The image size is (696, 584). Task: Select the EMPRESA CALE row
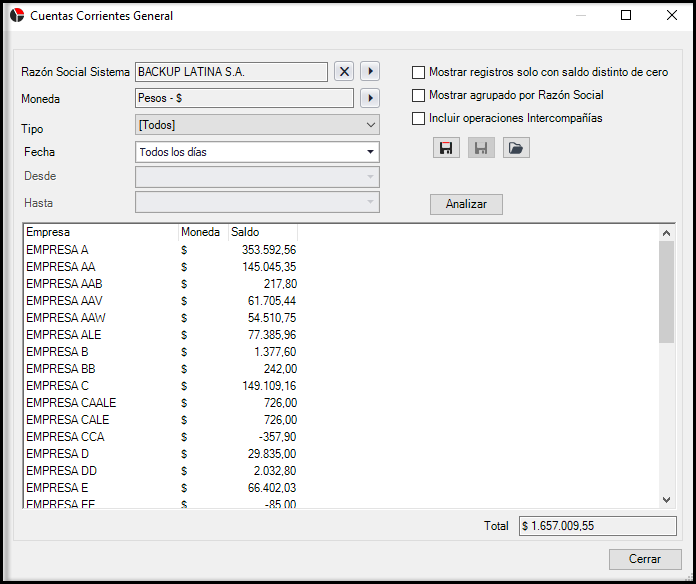[161, 420]
